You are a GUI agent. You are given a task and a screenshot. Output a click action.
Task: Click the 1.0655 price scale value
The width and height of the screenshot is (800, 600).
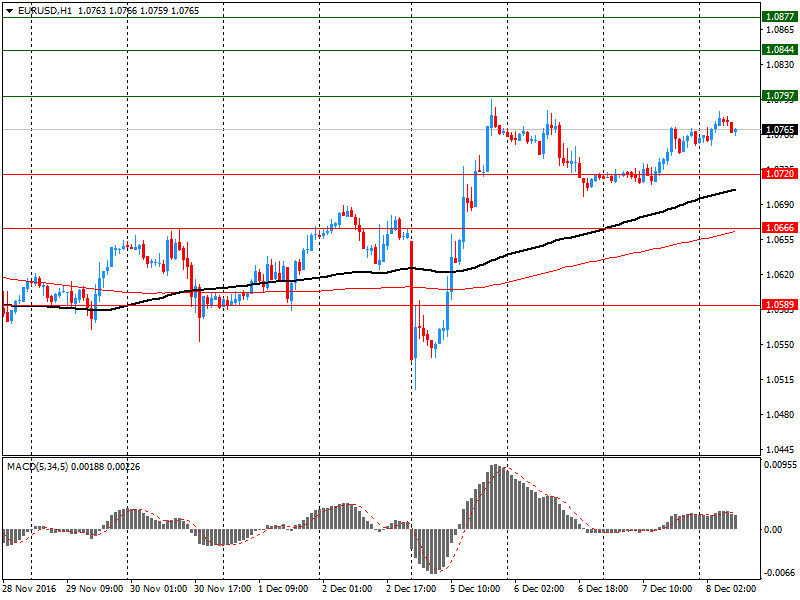(780, 239)
